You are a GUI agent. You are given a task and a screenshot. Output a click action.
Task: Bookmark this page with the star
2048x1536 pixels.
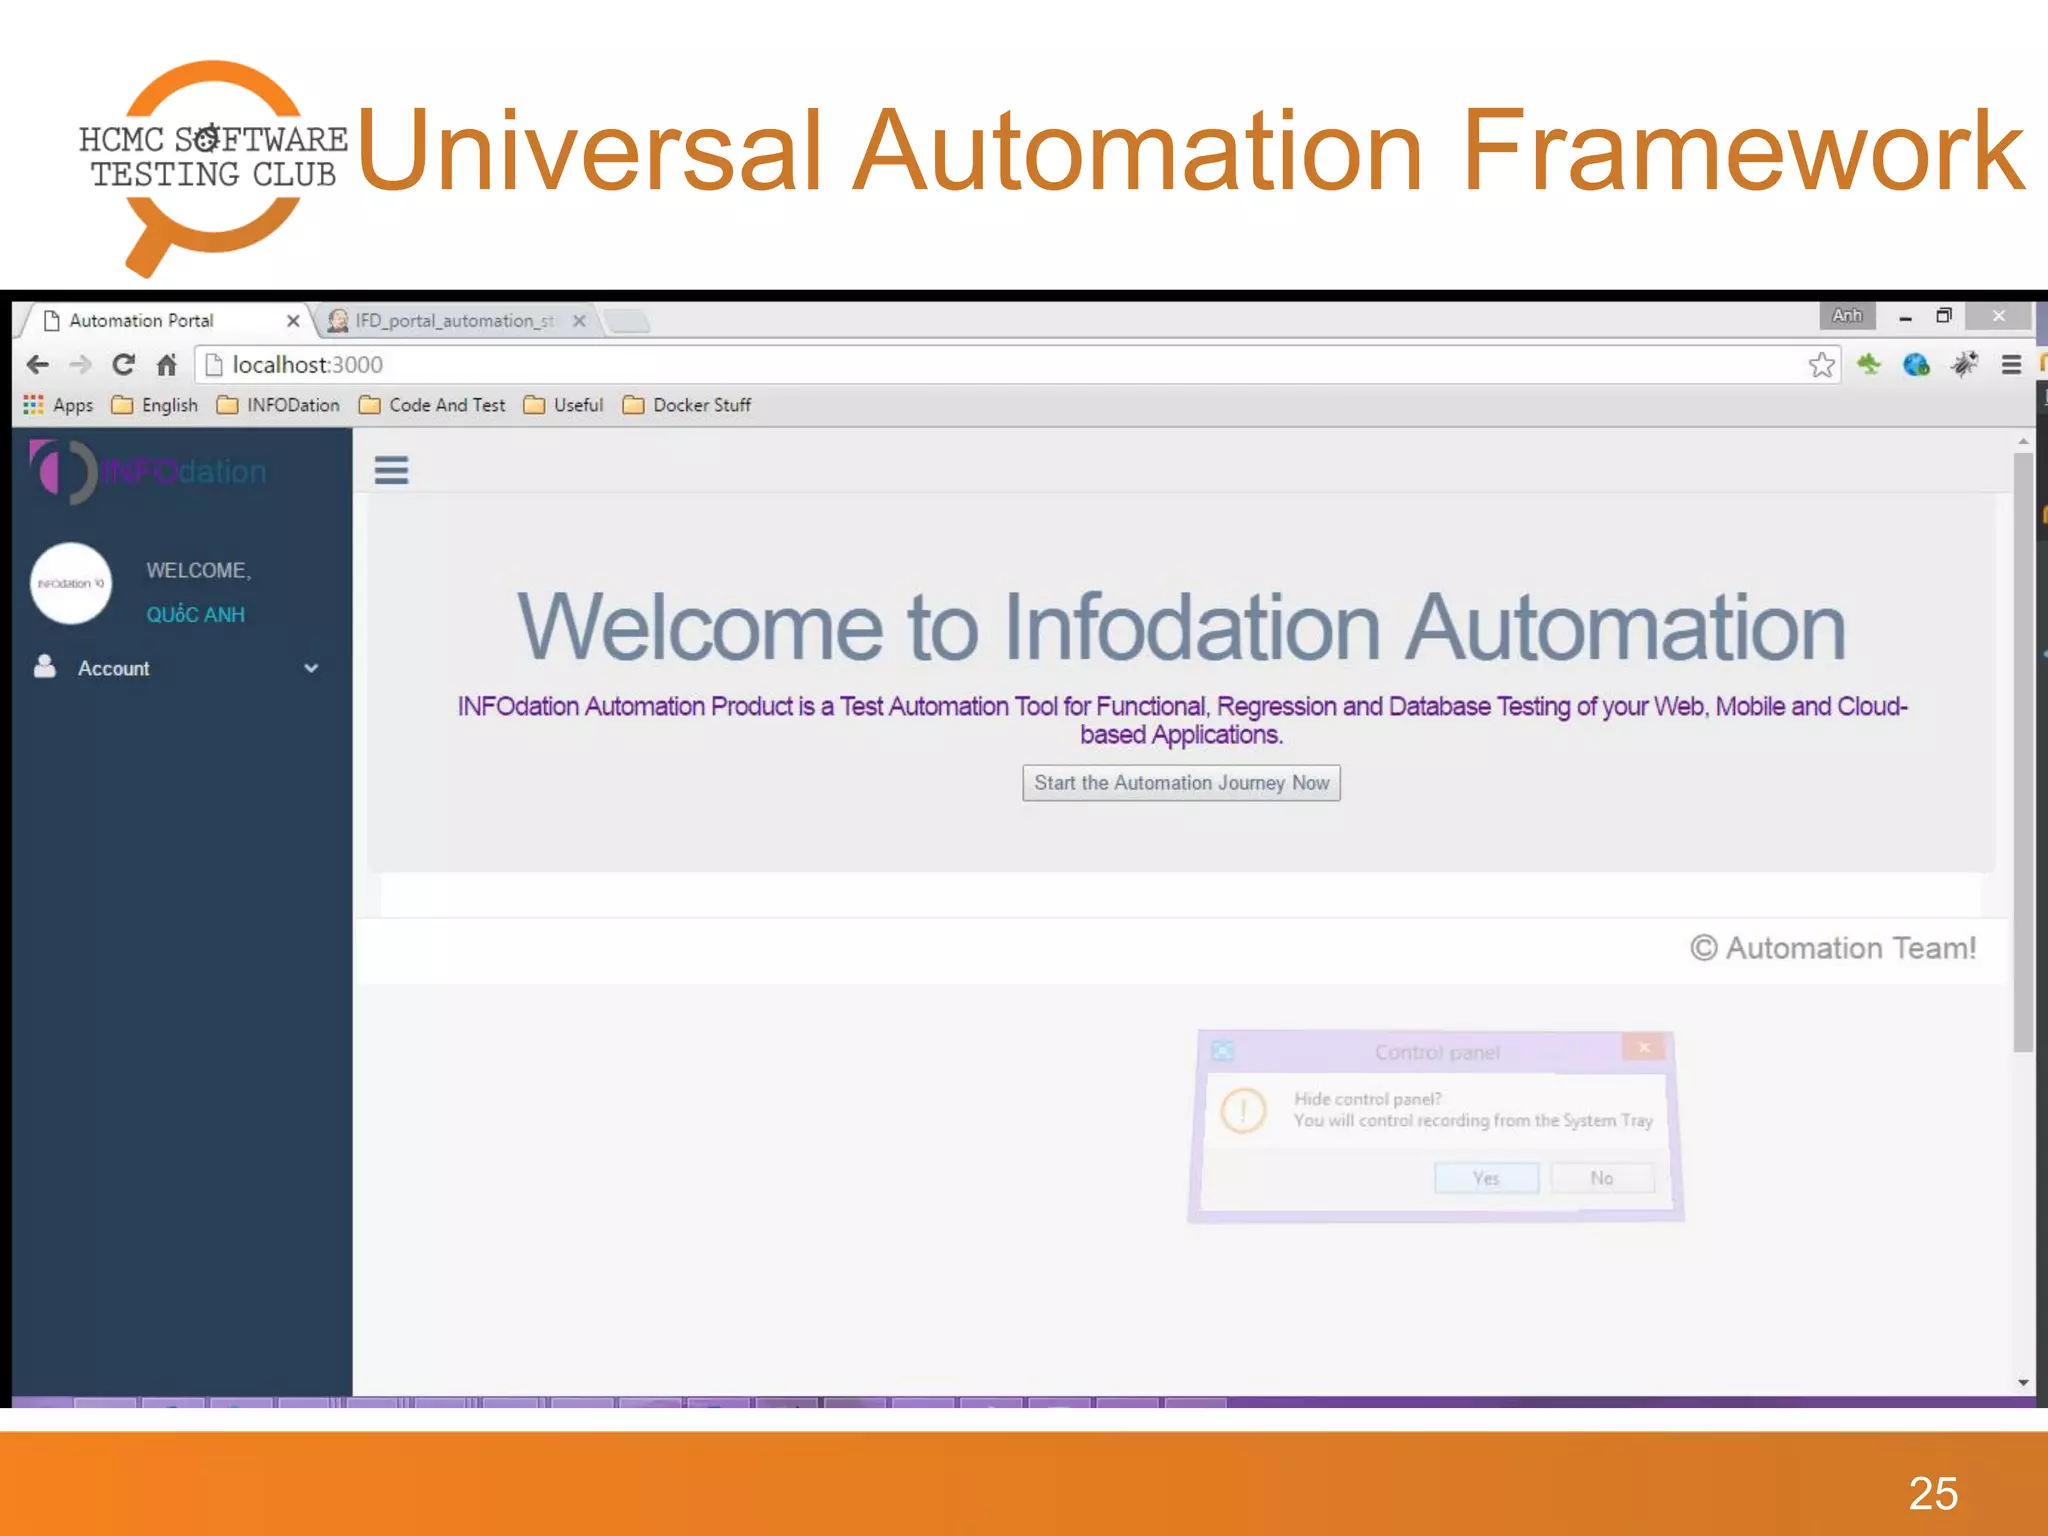click(x=1821, y=365)
